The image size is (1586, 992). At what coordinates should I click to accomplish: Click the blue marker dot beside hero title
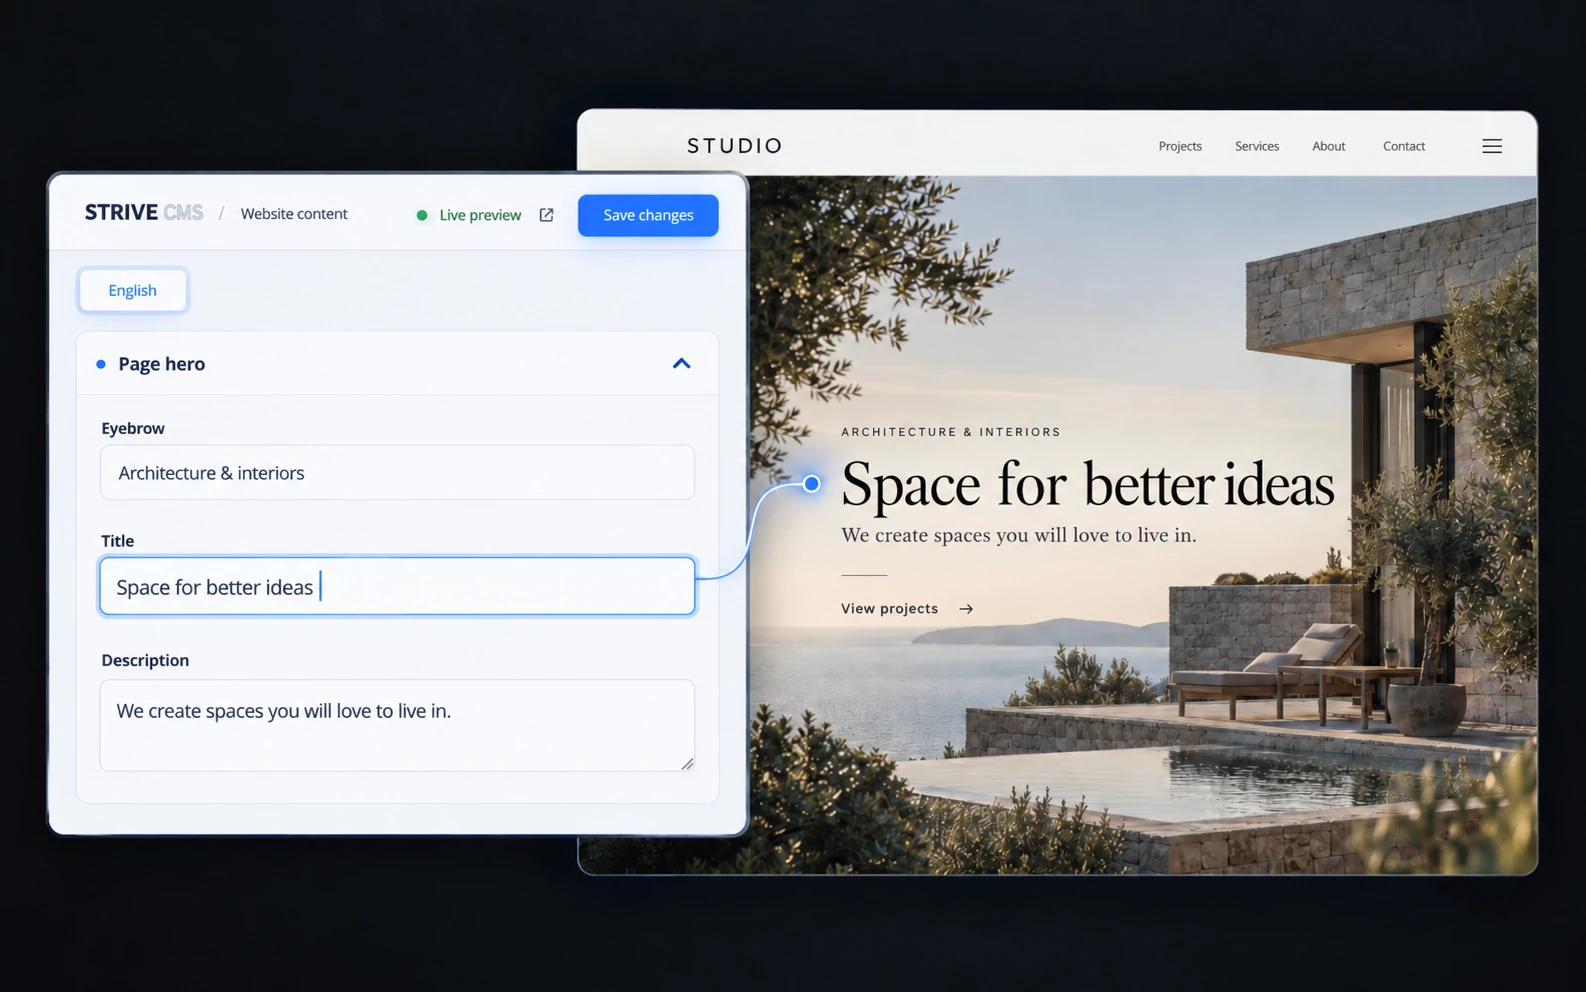[812, 484]
